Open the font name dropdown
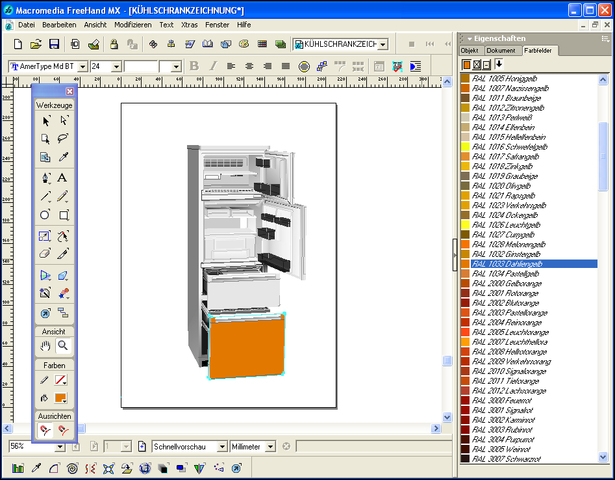 coord(82,67)
